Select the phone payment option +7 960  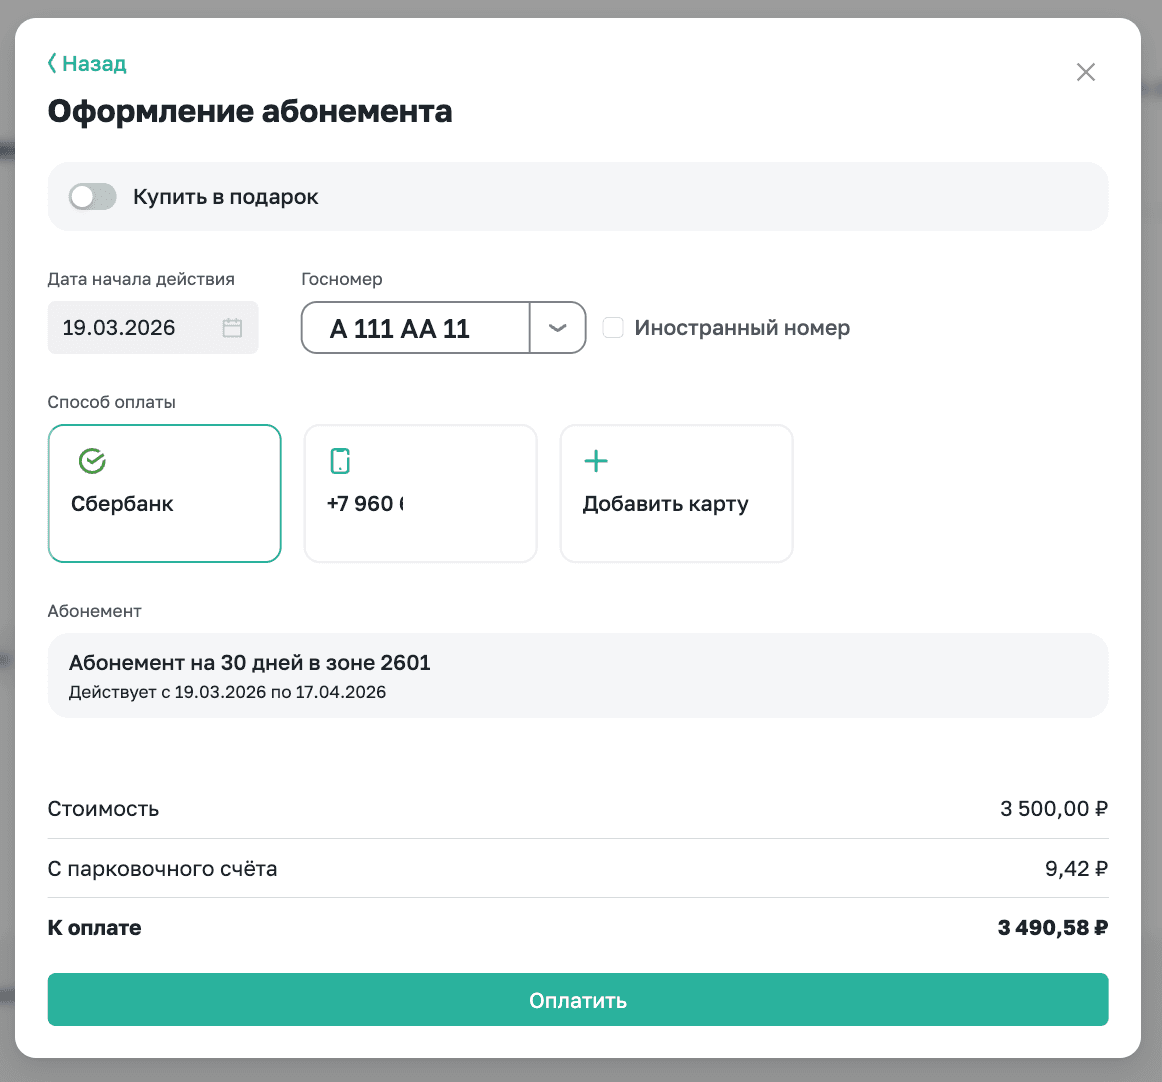[420, 493]
